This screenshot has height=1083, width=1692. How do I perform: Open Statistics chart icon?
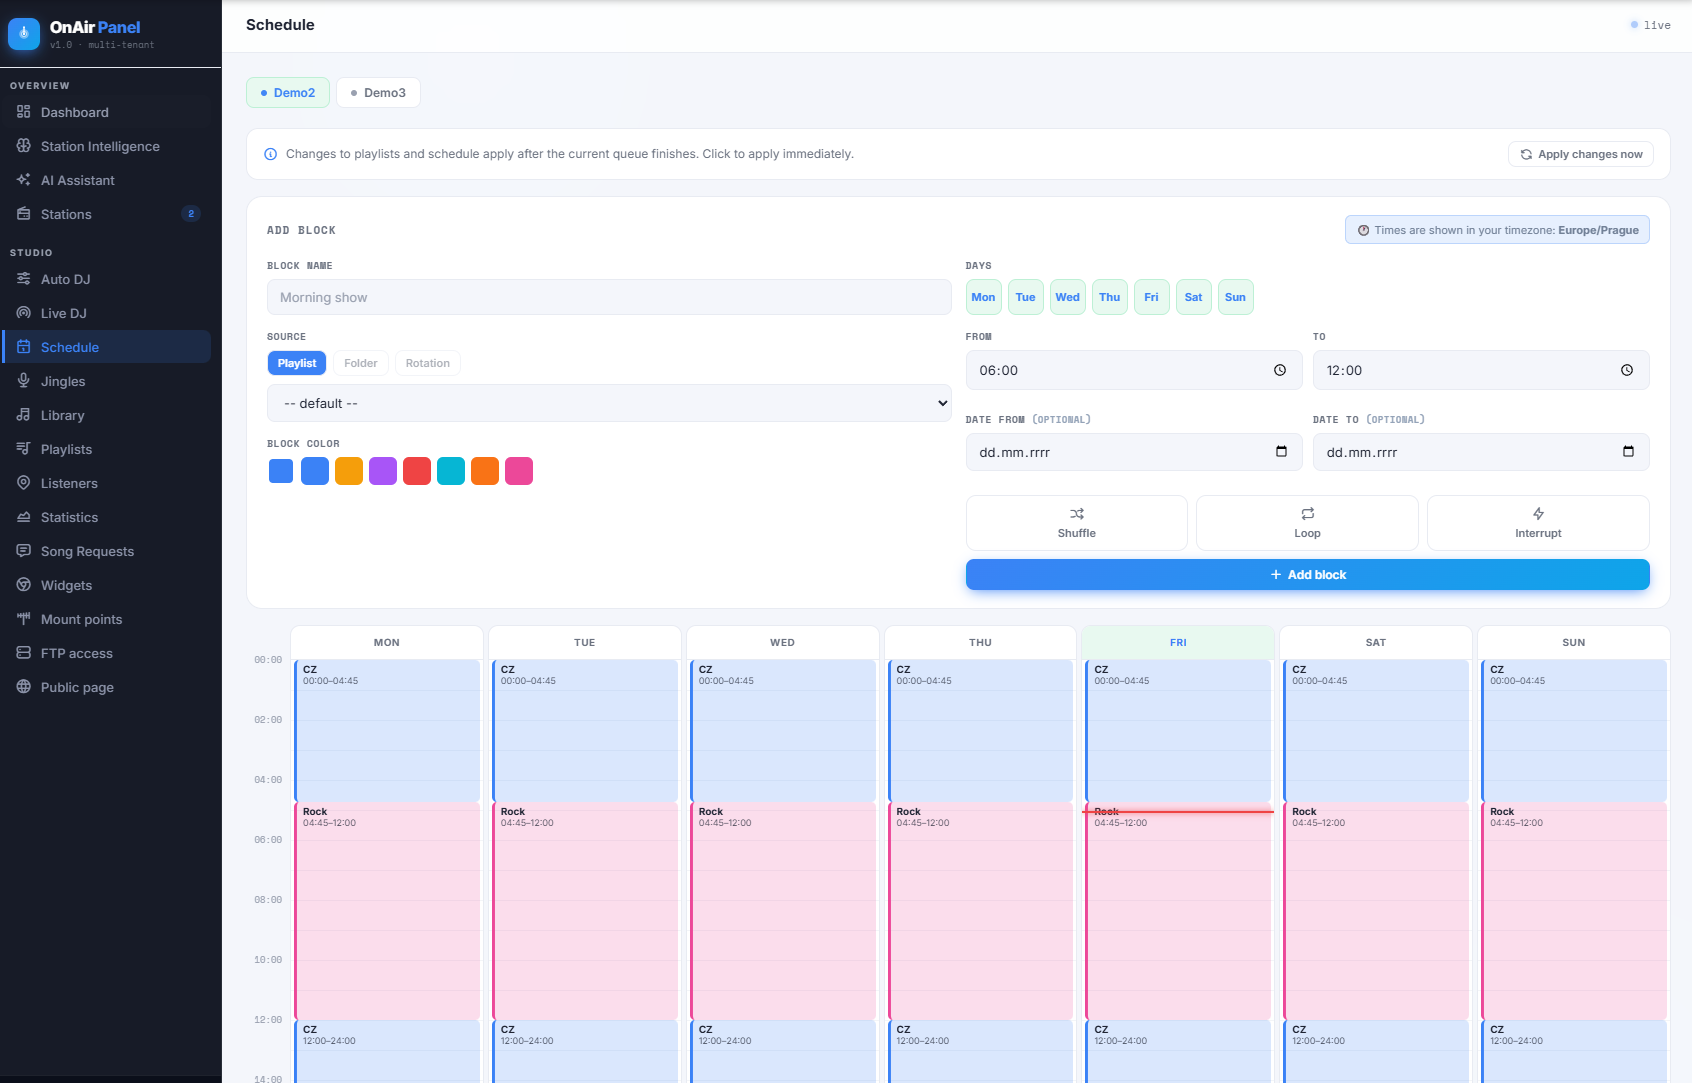(x=24, y=517)
